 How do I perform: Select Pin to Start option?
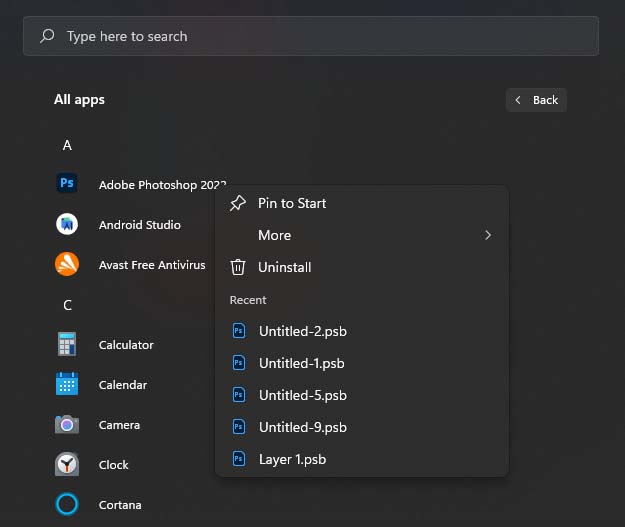pos(292,203)
